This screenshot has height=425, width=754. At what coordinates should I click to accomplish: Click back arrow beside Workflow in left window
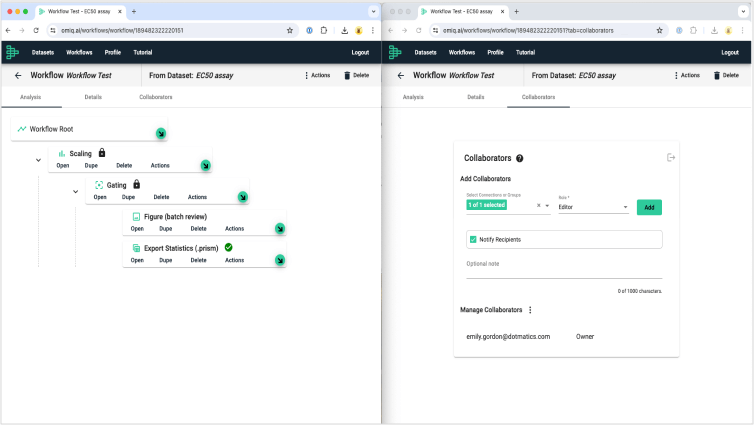click(x=17, y=75)
